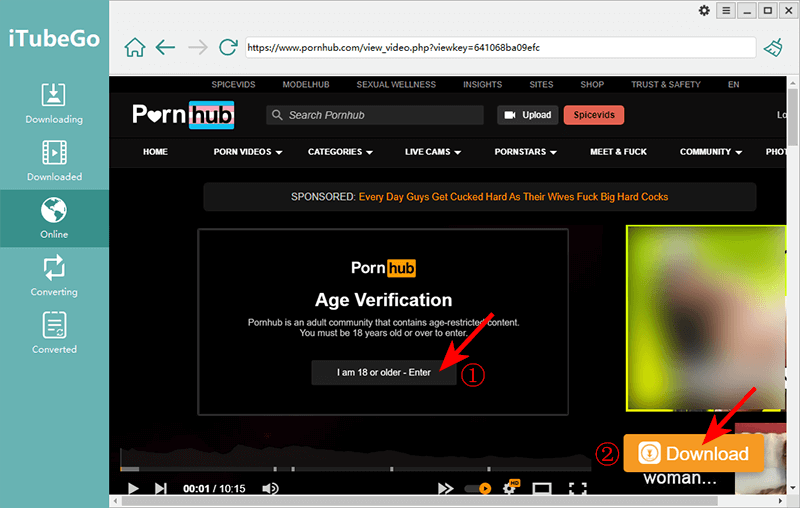Open the Converting section
Screen dimensions: 800x508
(54, 275)
